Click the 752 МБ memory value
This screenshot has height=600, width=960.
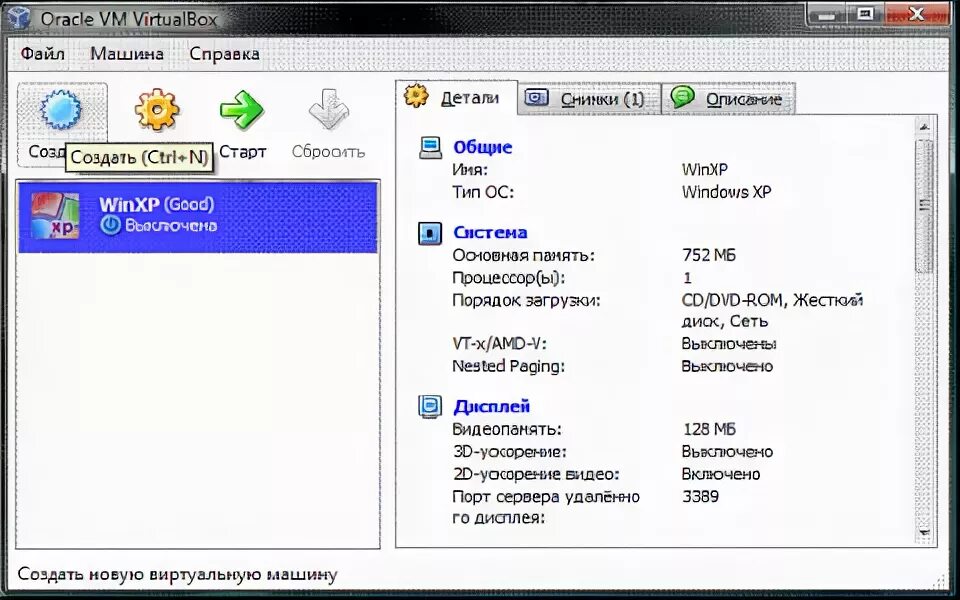[709, 255]
